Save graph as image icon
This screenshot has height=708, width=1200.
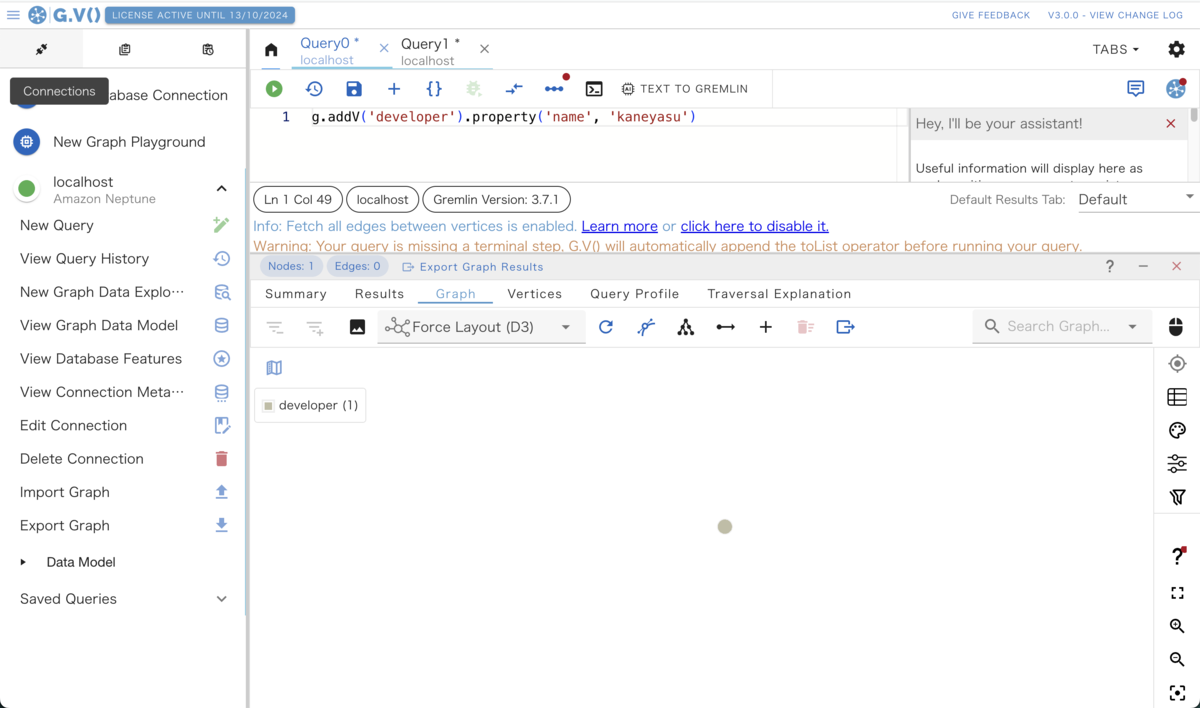[x=357, y=327]
